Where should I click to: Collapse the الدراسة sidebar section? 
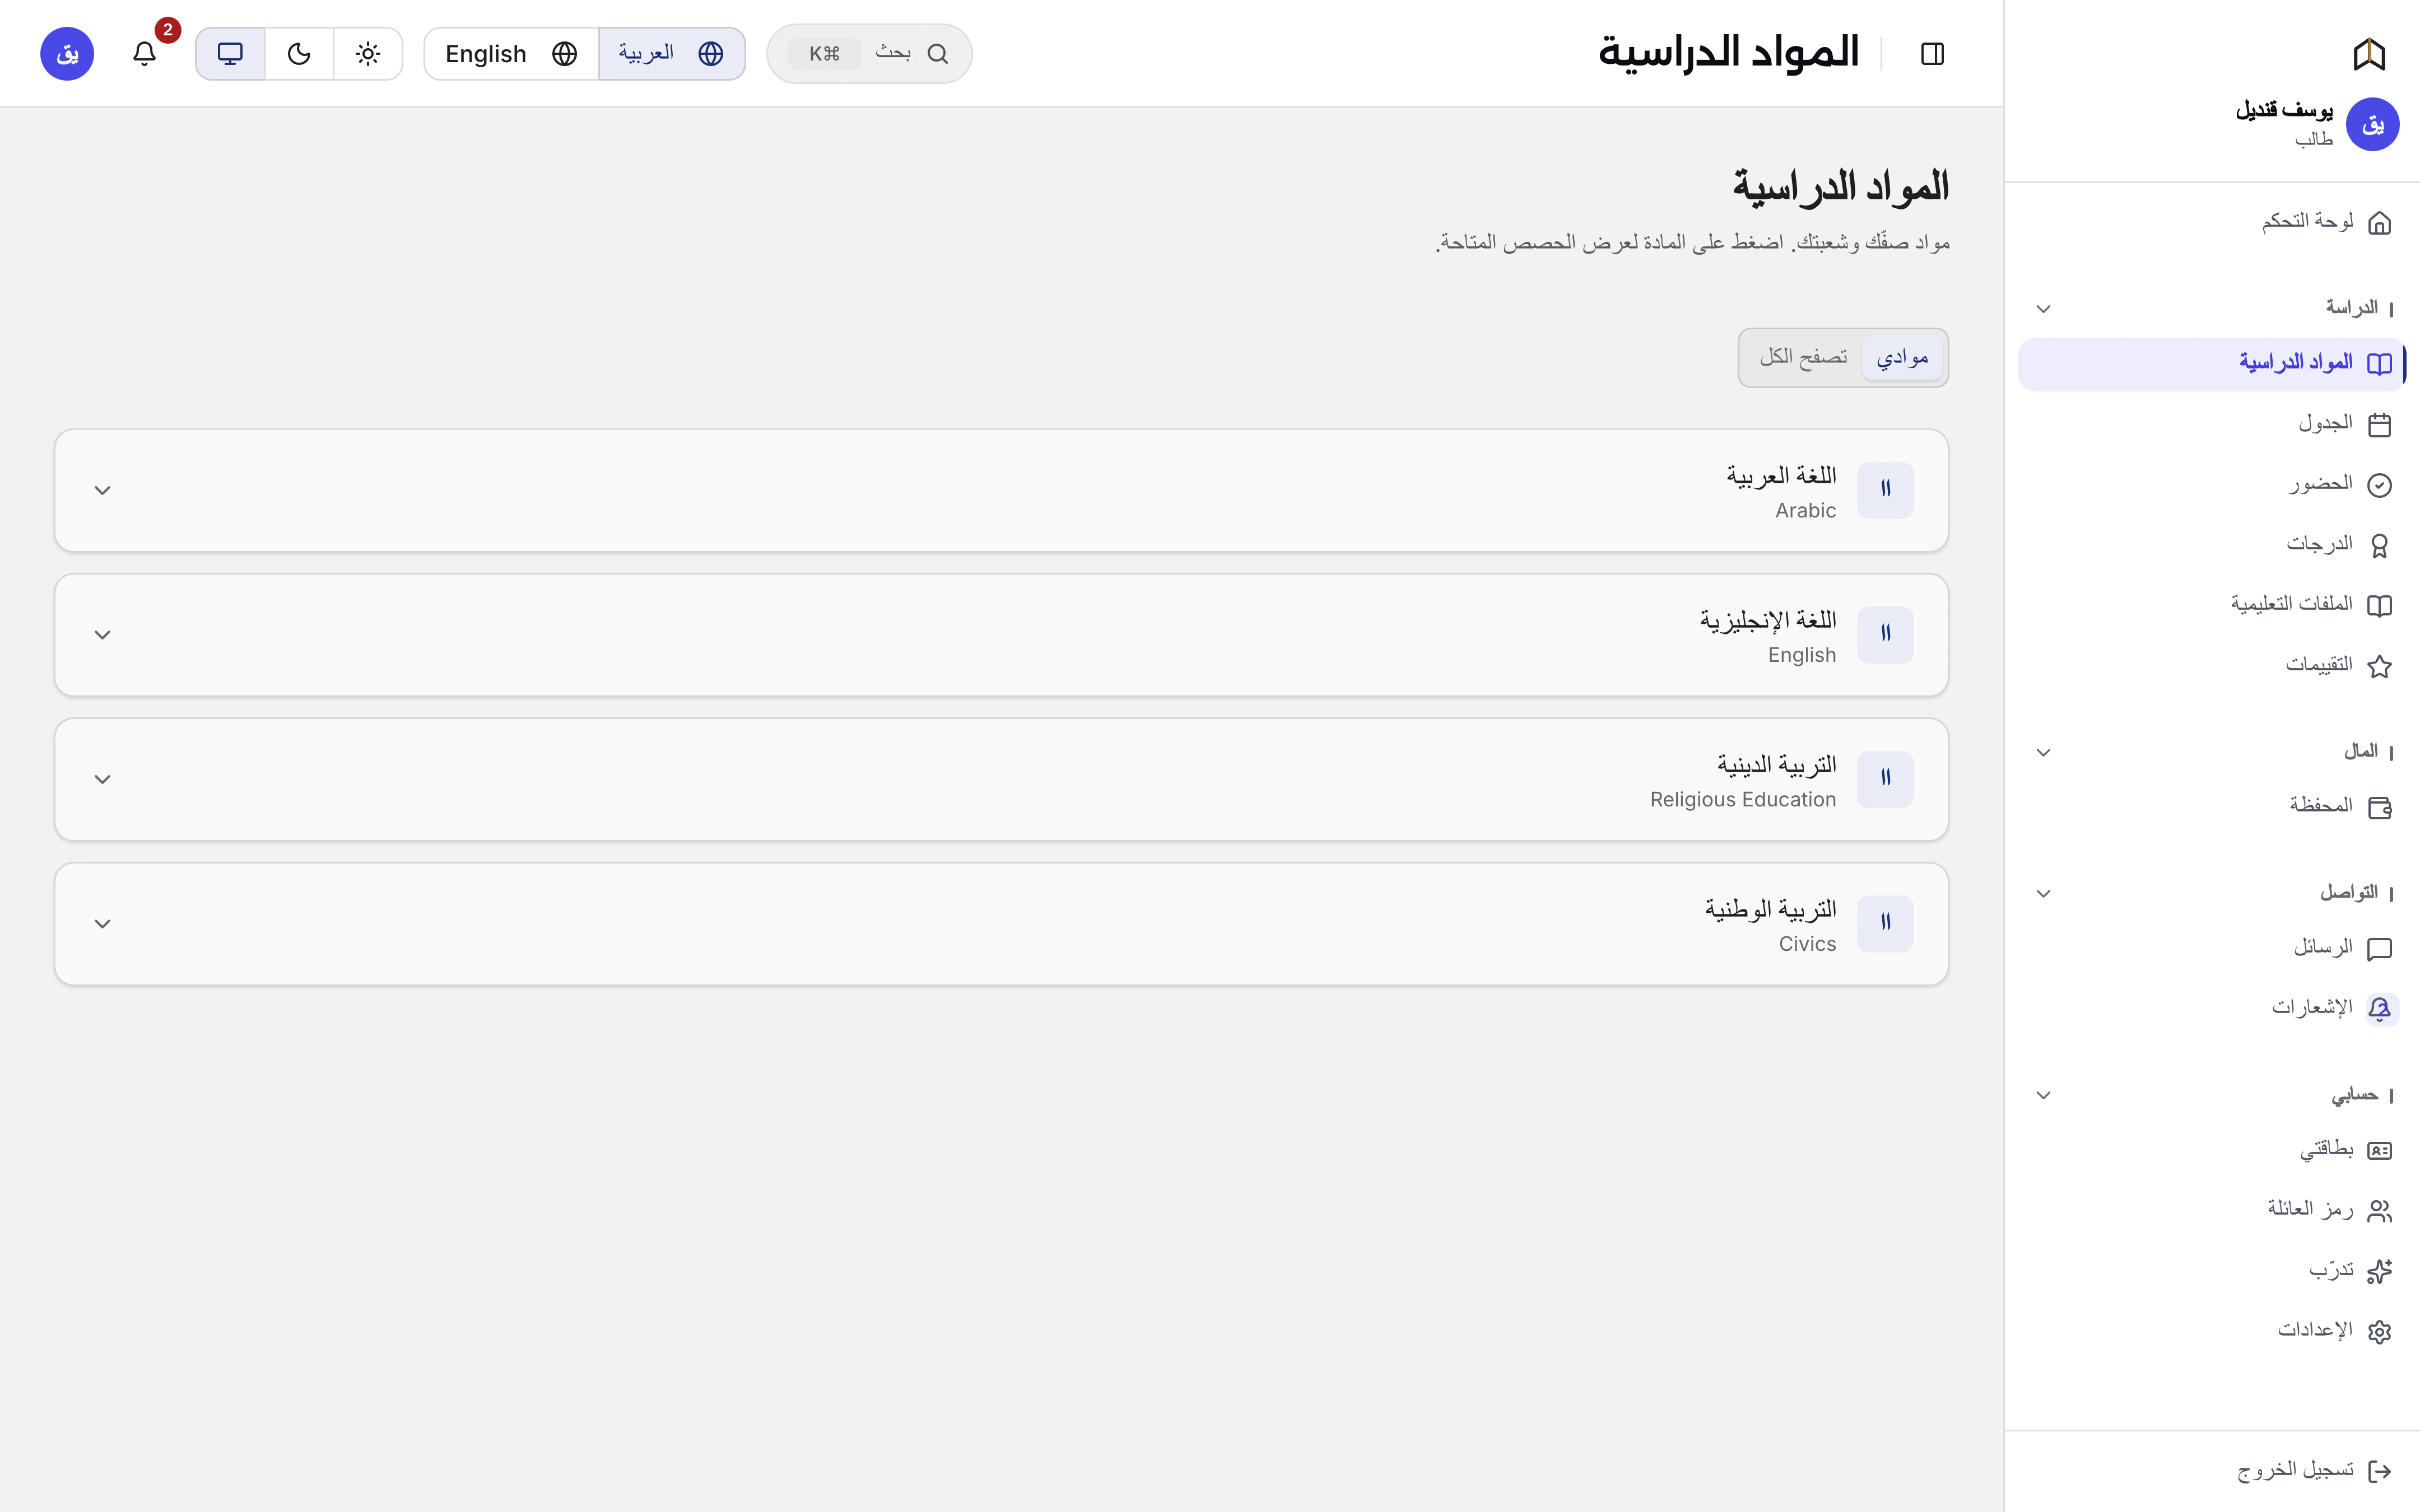2212,308
